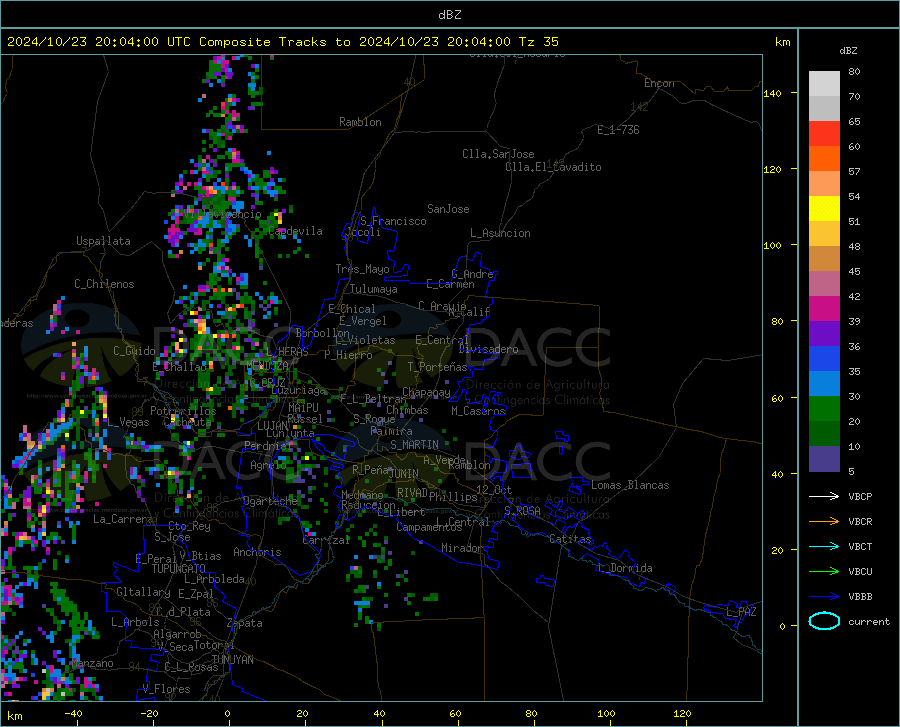The width and height of the screenshot is (900, 727).
Task: Click the '57' value on the color scale
Action: point(854,172)
